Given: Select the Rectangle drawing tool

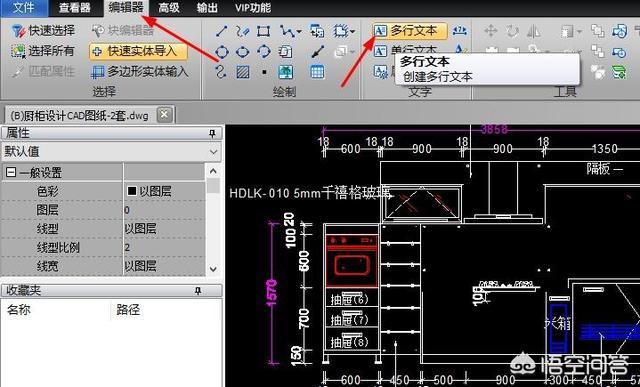Looking at the screenshot, I should point(264,31).
